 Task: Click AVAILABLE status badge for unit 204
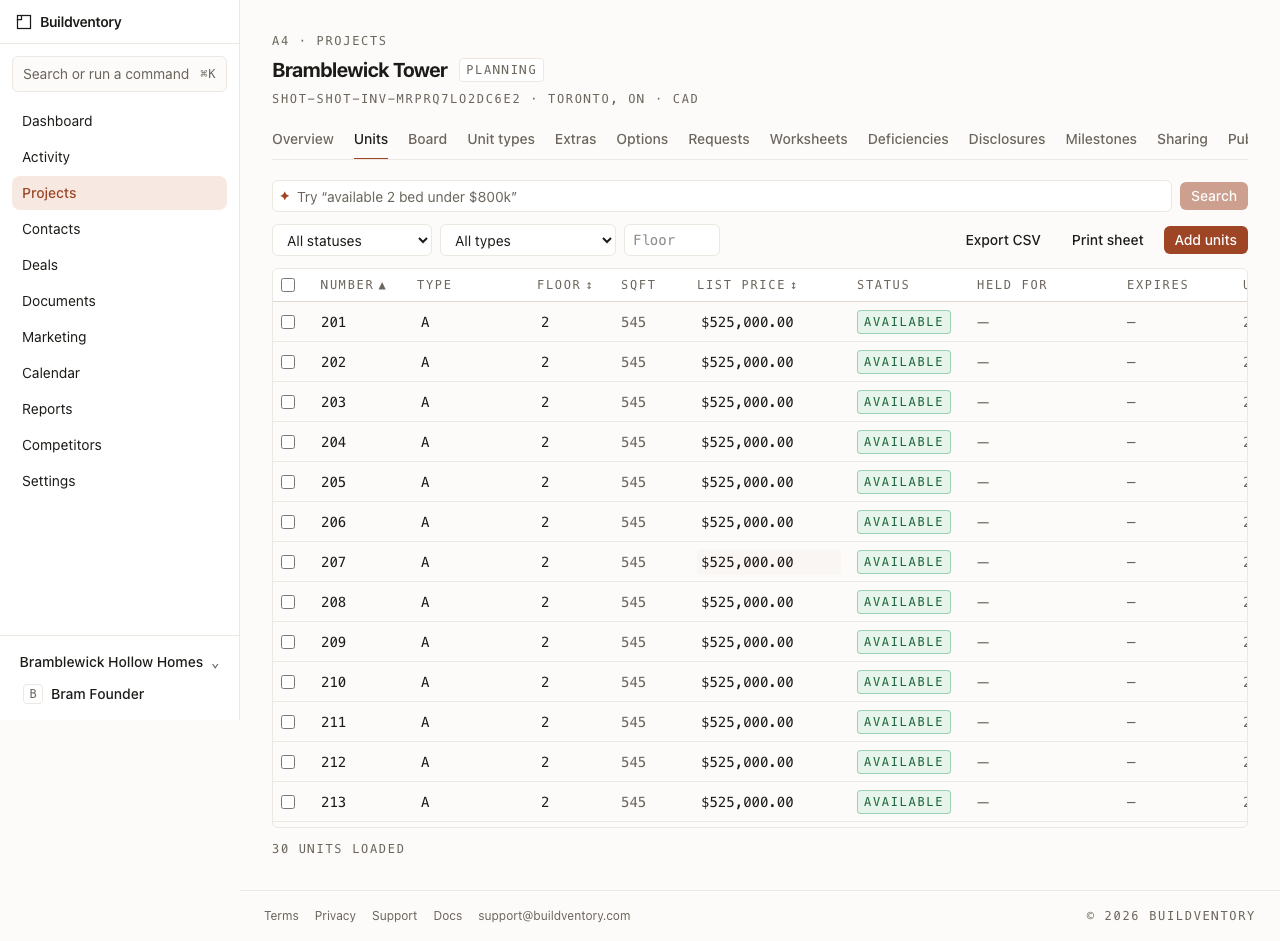(904, 442)
